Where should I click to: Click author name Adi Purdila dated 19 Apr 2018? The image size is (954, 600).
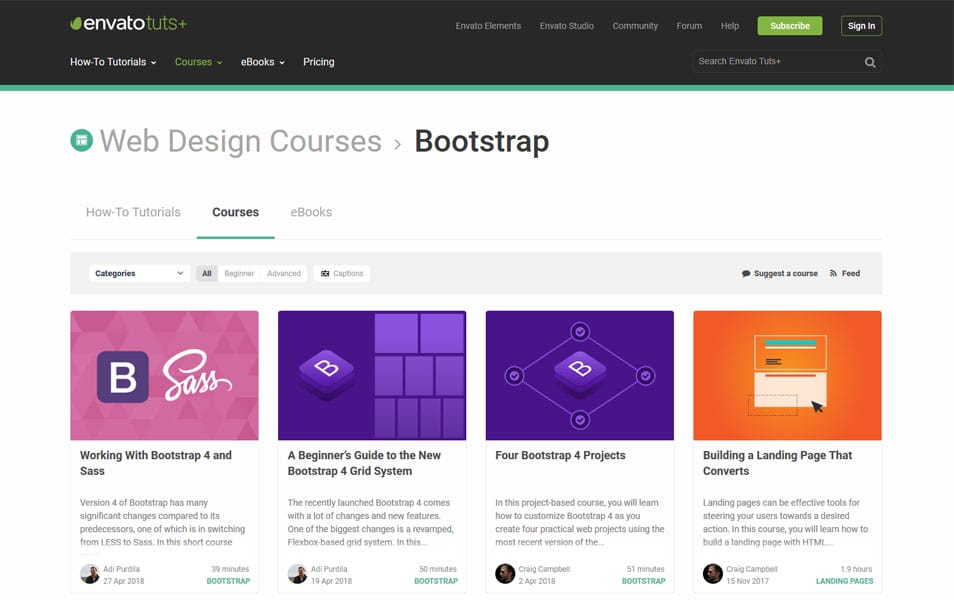point(329,569)
